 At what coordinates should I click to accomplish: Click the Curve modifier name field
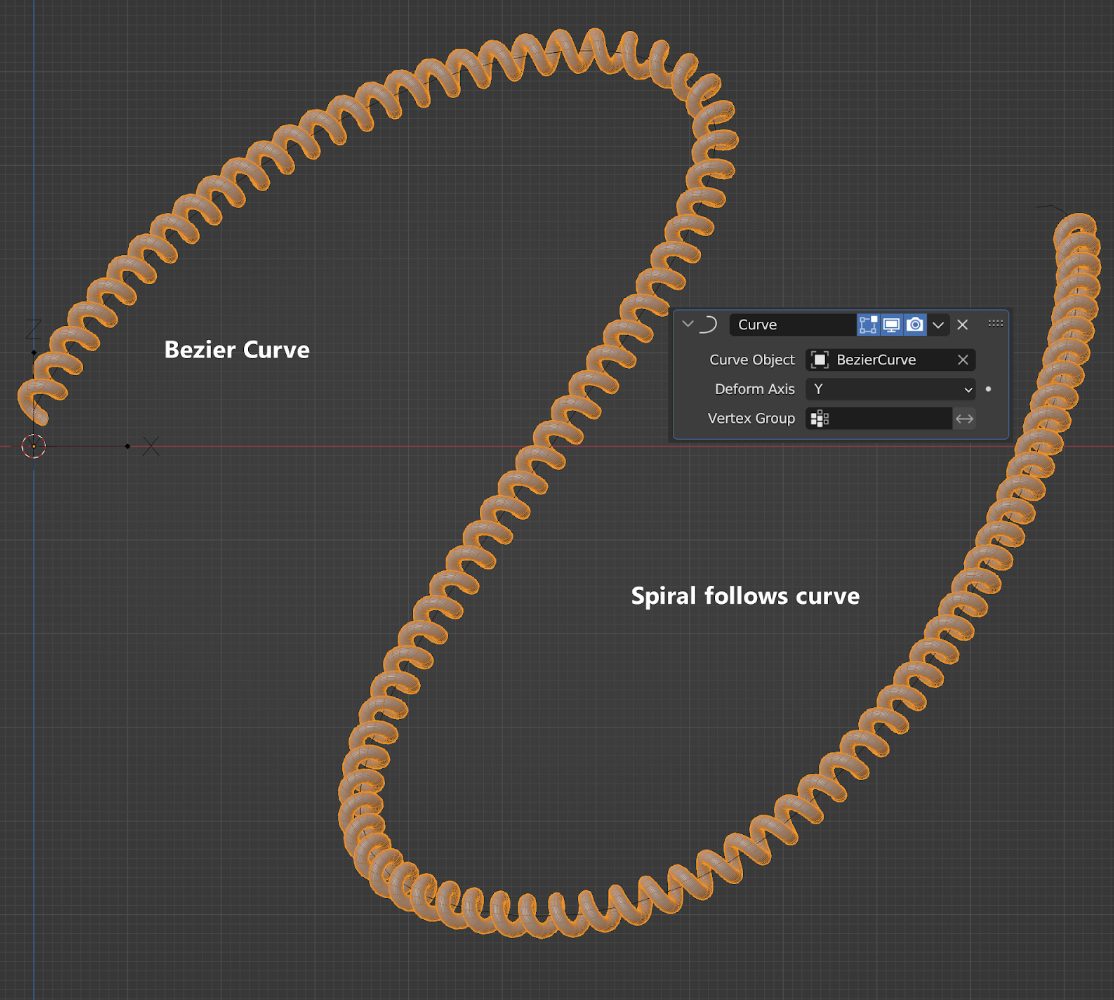click(790, 324)
